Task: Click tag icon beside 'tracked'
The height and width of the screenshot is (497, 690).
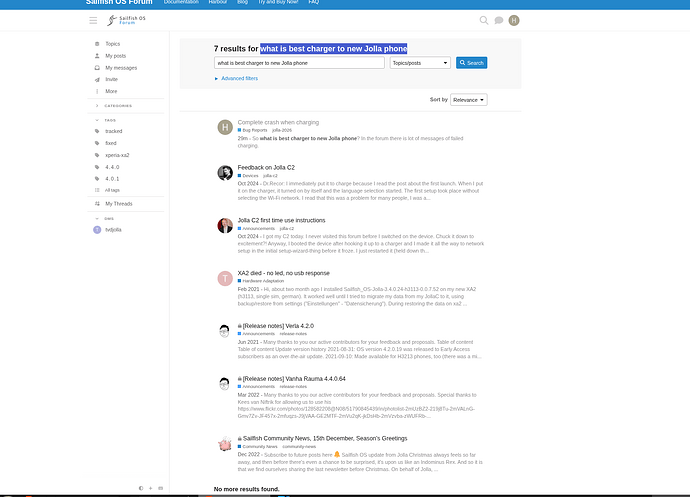Action: tap(97, 131)
